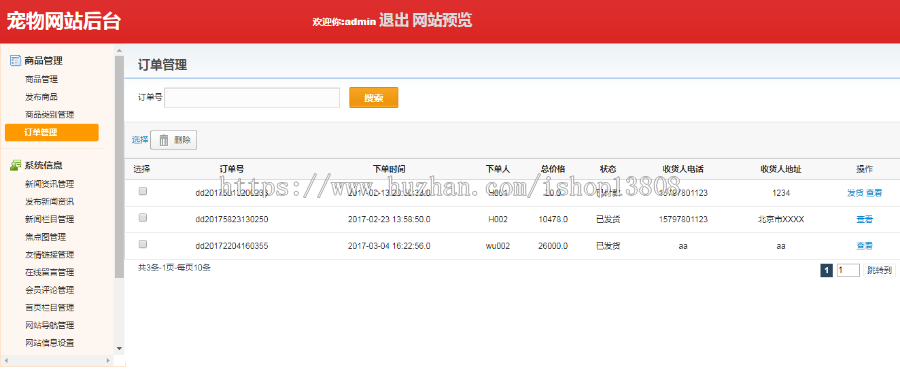Click page number 1 pagination button

(x=827, y=271)
